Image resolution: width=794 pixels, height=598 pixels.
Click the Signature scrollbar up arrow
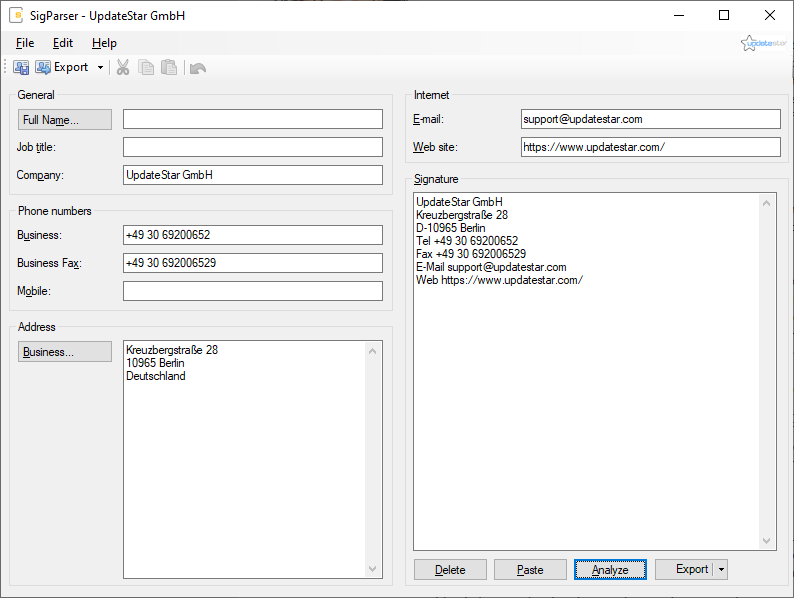coord(767,203)
